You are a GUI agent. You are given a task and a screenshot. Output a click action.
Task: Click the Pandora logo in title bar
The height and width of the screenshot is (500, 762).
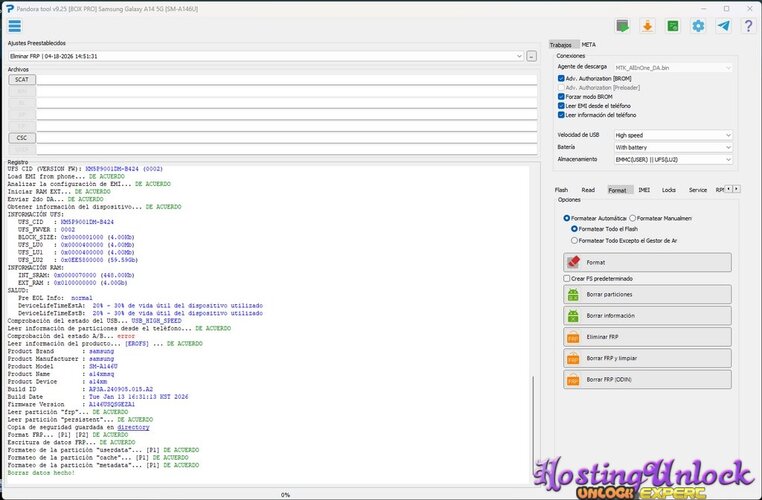pyautogui.click(x=9, y=8)
